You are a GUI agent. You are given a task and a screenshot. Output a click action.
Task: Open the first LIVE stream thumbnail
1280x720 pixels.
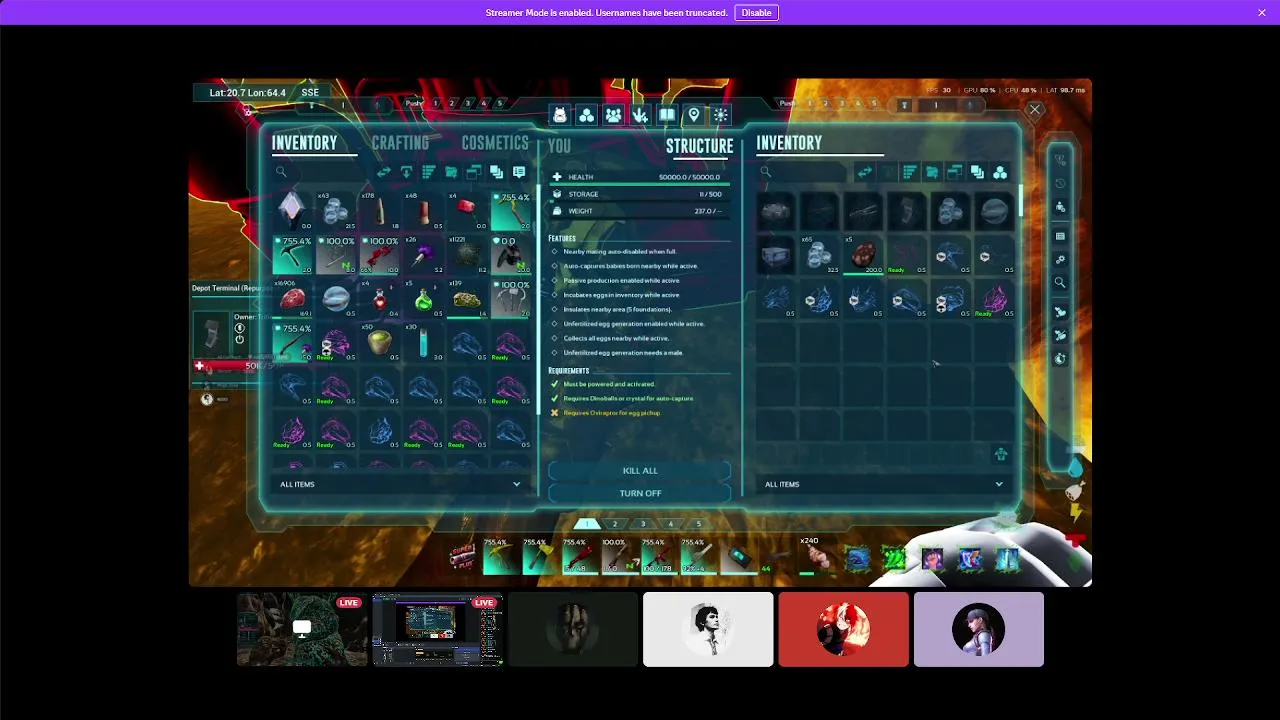pos(302,629)
